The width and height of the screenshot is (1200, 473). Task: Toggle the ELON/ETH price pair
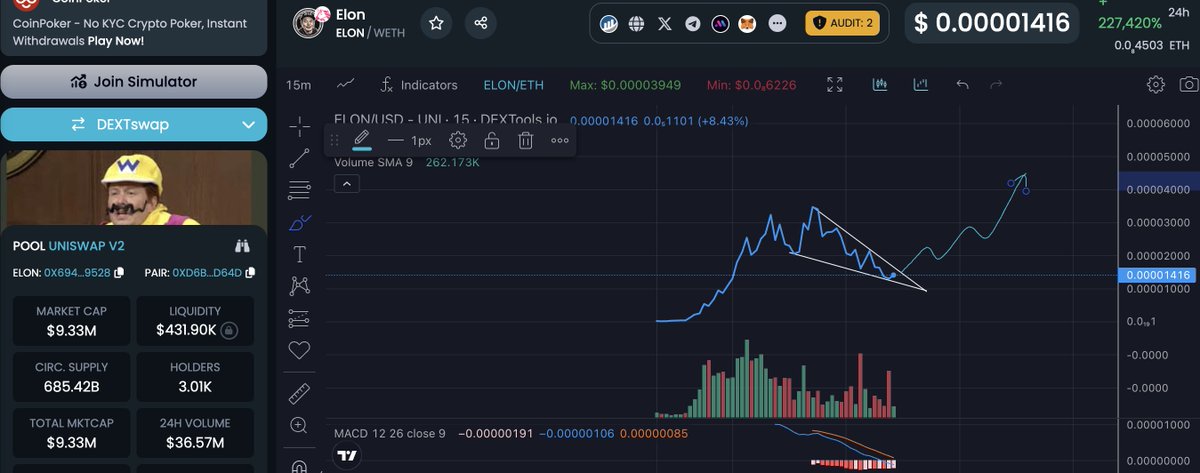coord(514,85)
